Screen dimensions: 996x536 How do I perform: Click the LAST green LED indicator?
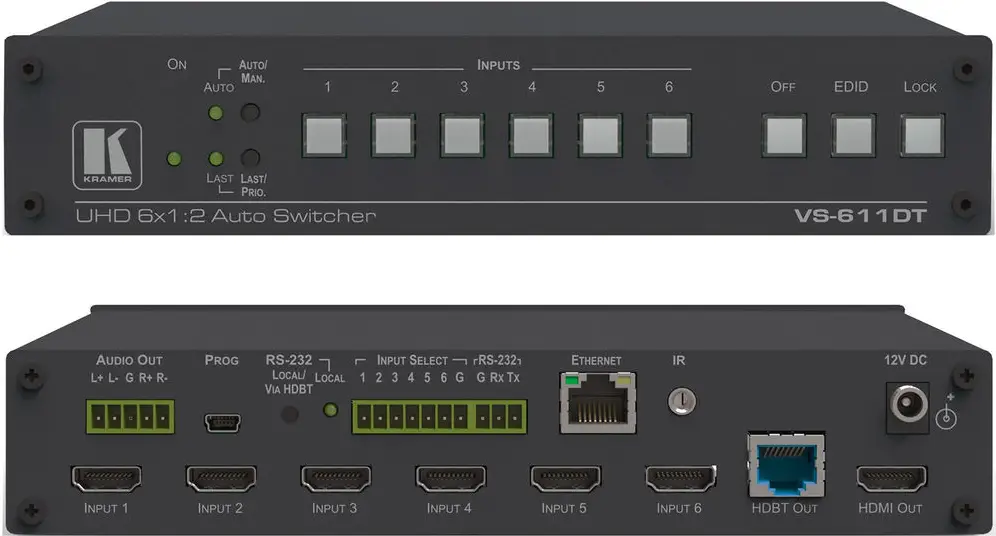216,159
